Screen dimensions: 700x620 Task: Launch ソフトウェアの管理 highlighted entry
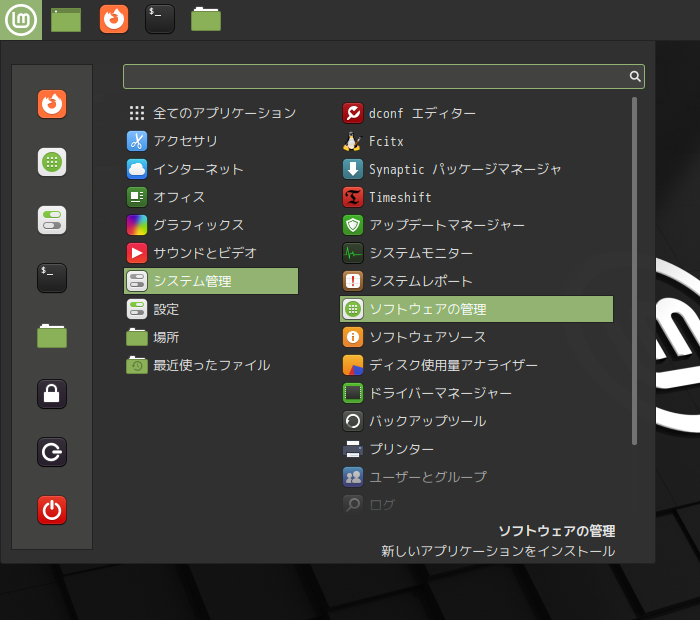(x=476, y=309)
